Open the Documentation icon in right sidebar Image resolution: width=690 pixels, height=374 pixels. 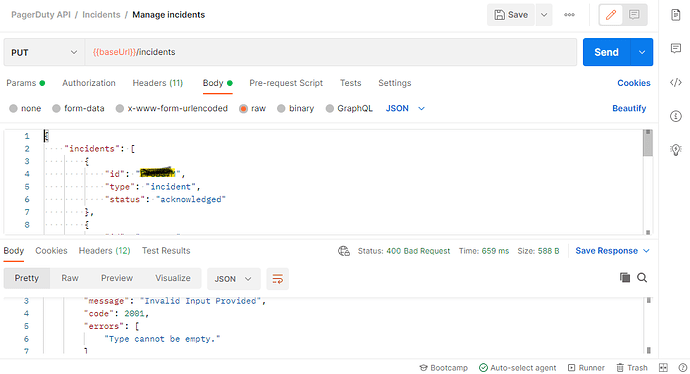click(x=675, y=15)
